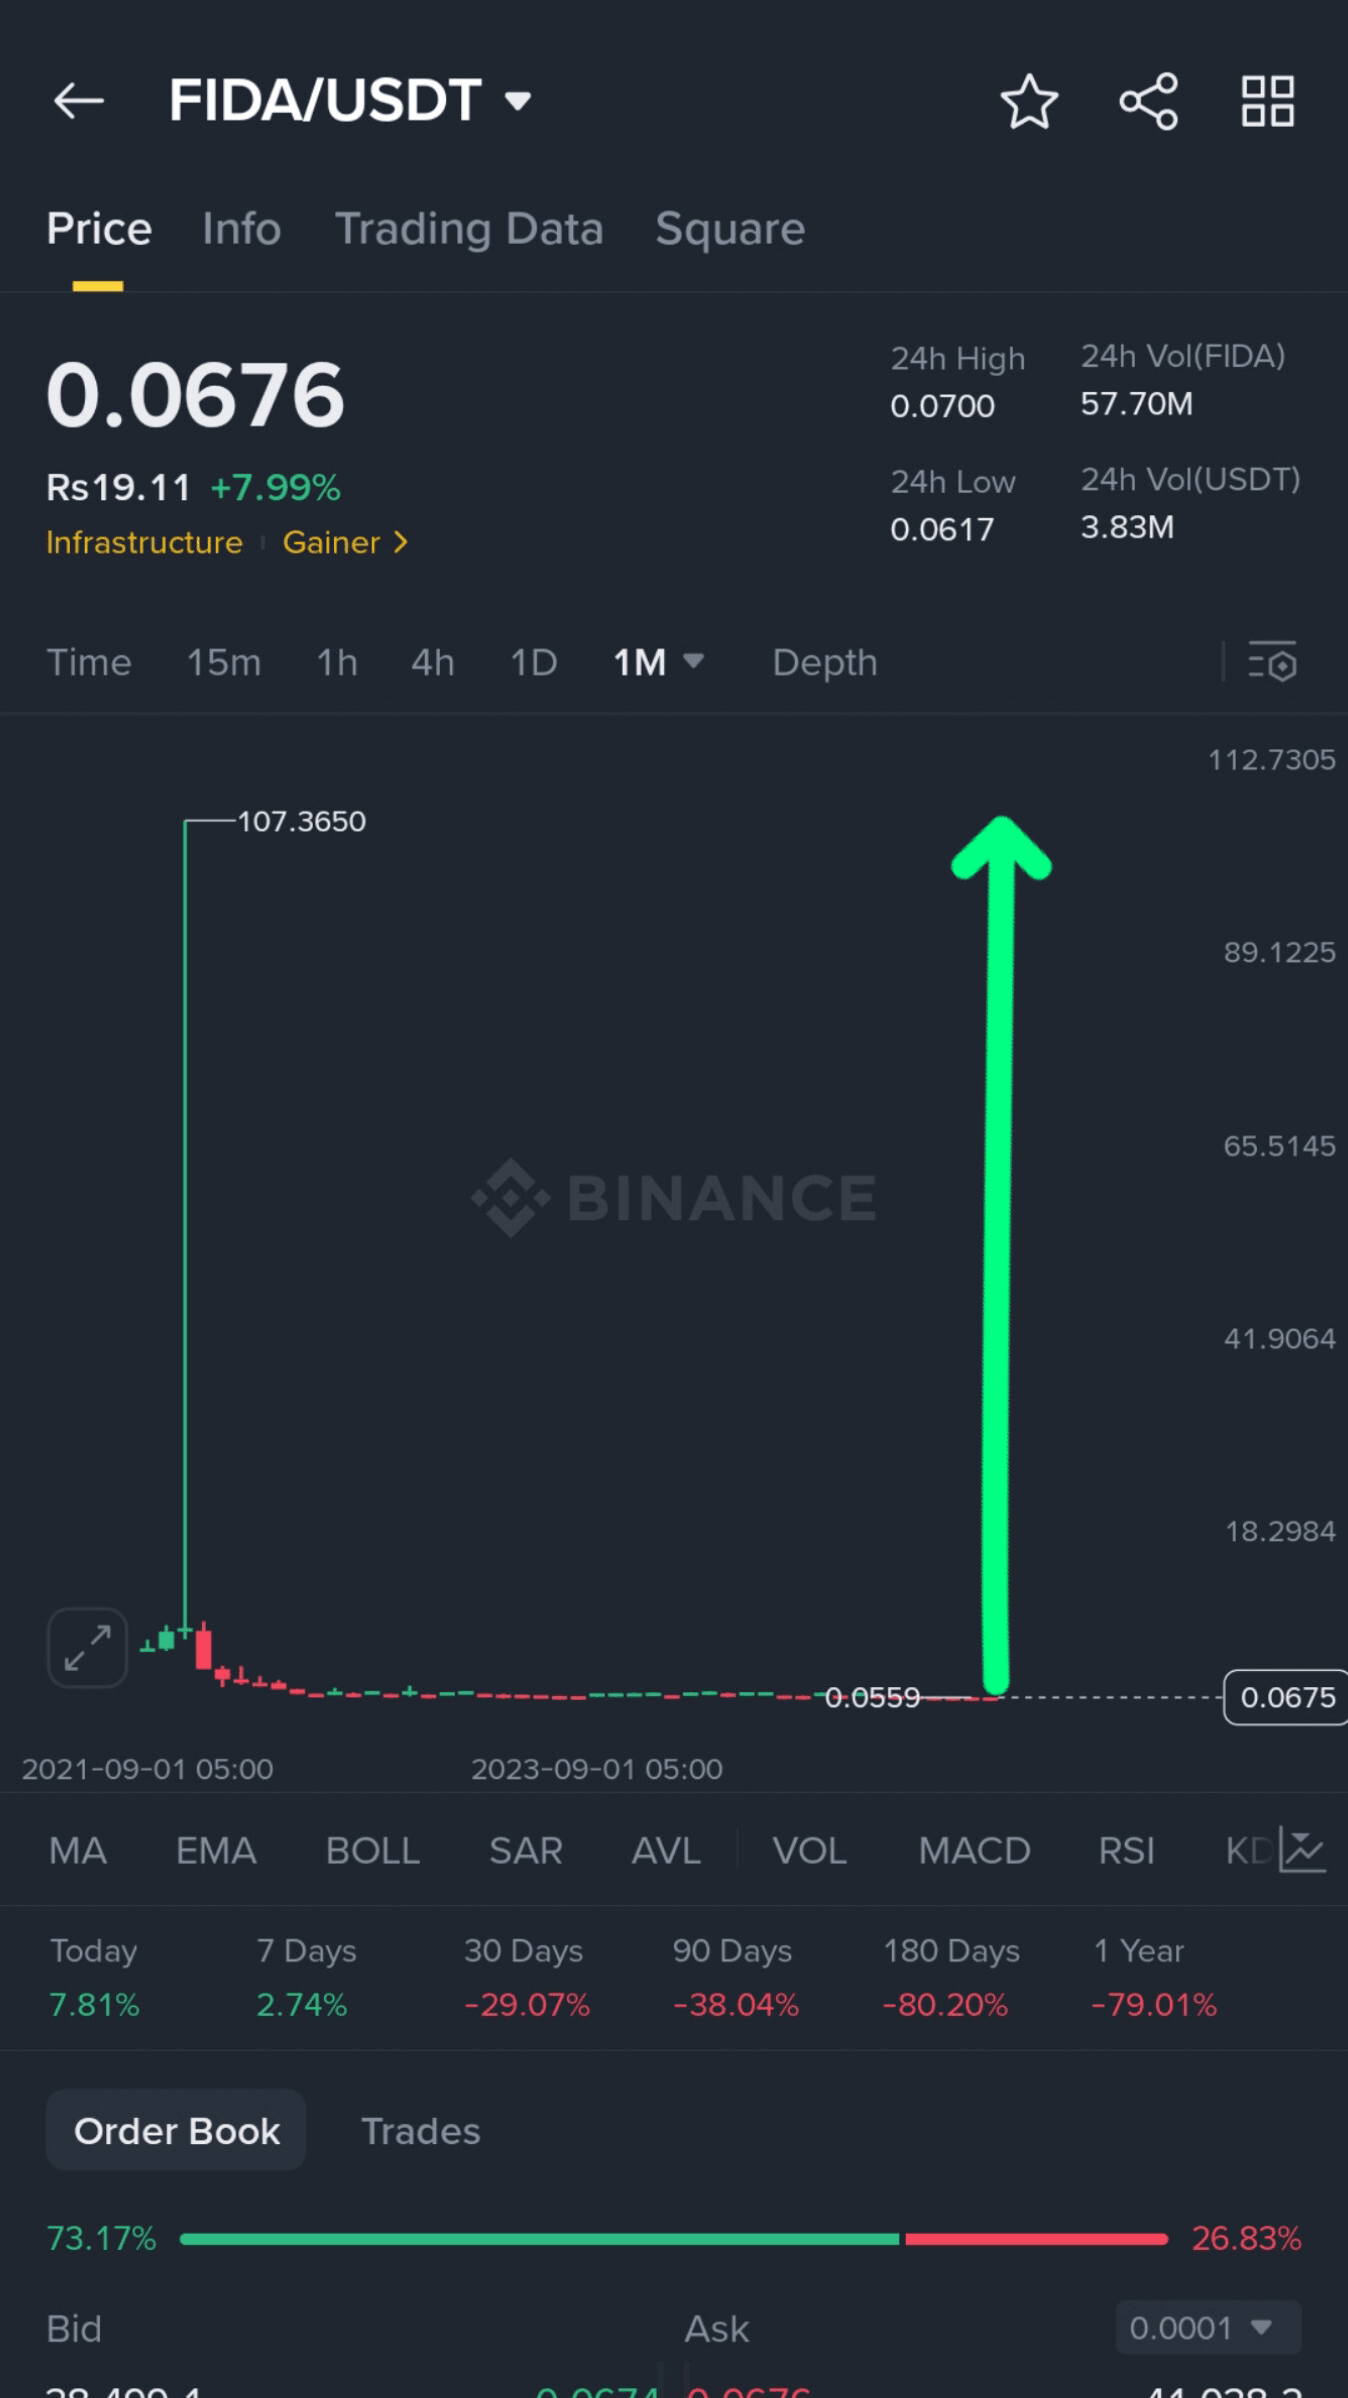The image size is (1348, 2398).
Task: Select the 4h chart interval
Action: [x=433, y=662]
